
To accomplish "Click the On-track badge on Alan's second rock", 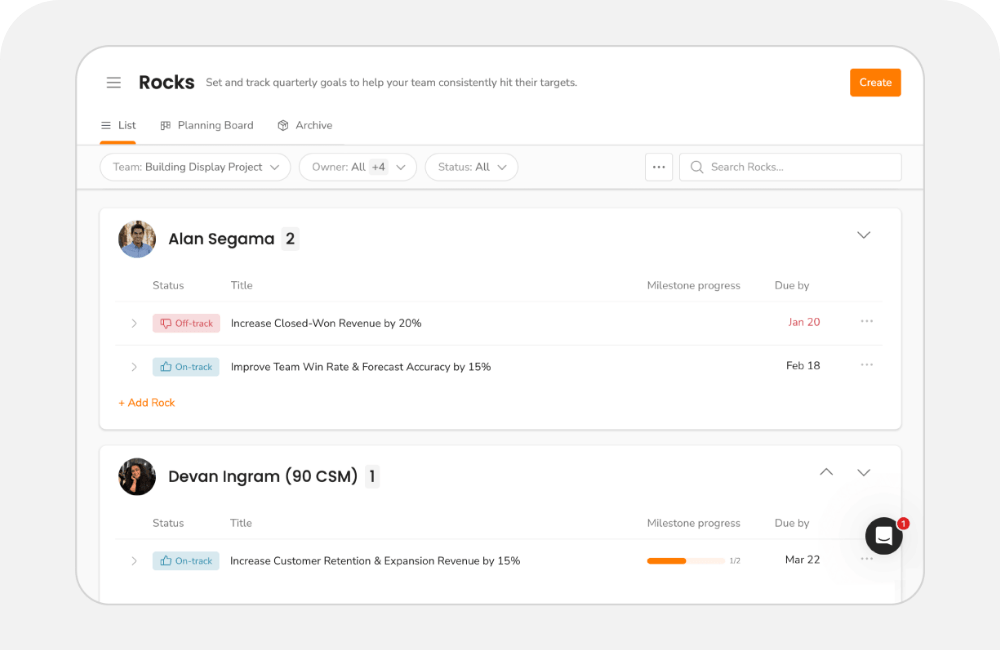I will click(185, 366).
